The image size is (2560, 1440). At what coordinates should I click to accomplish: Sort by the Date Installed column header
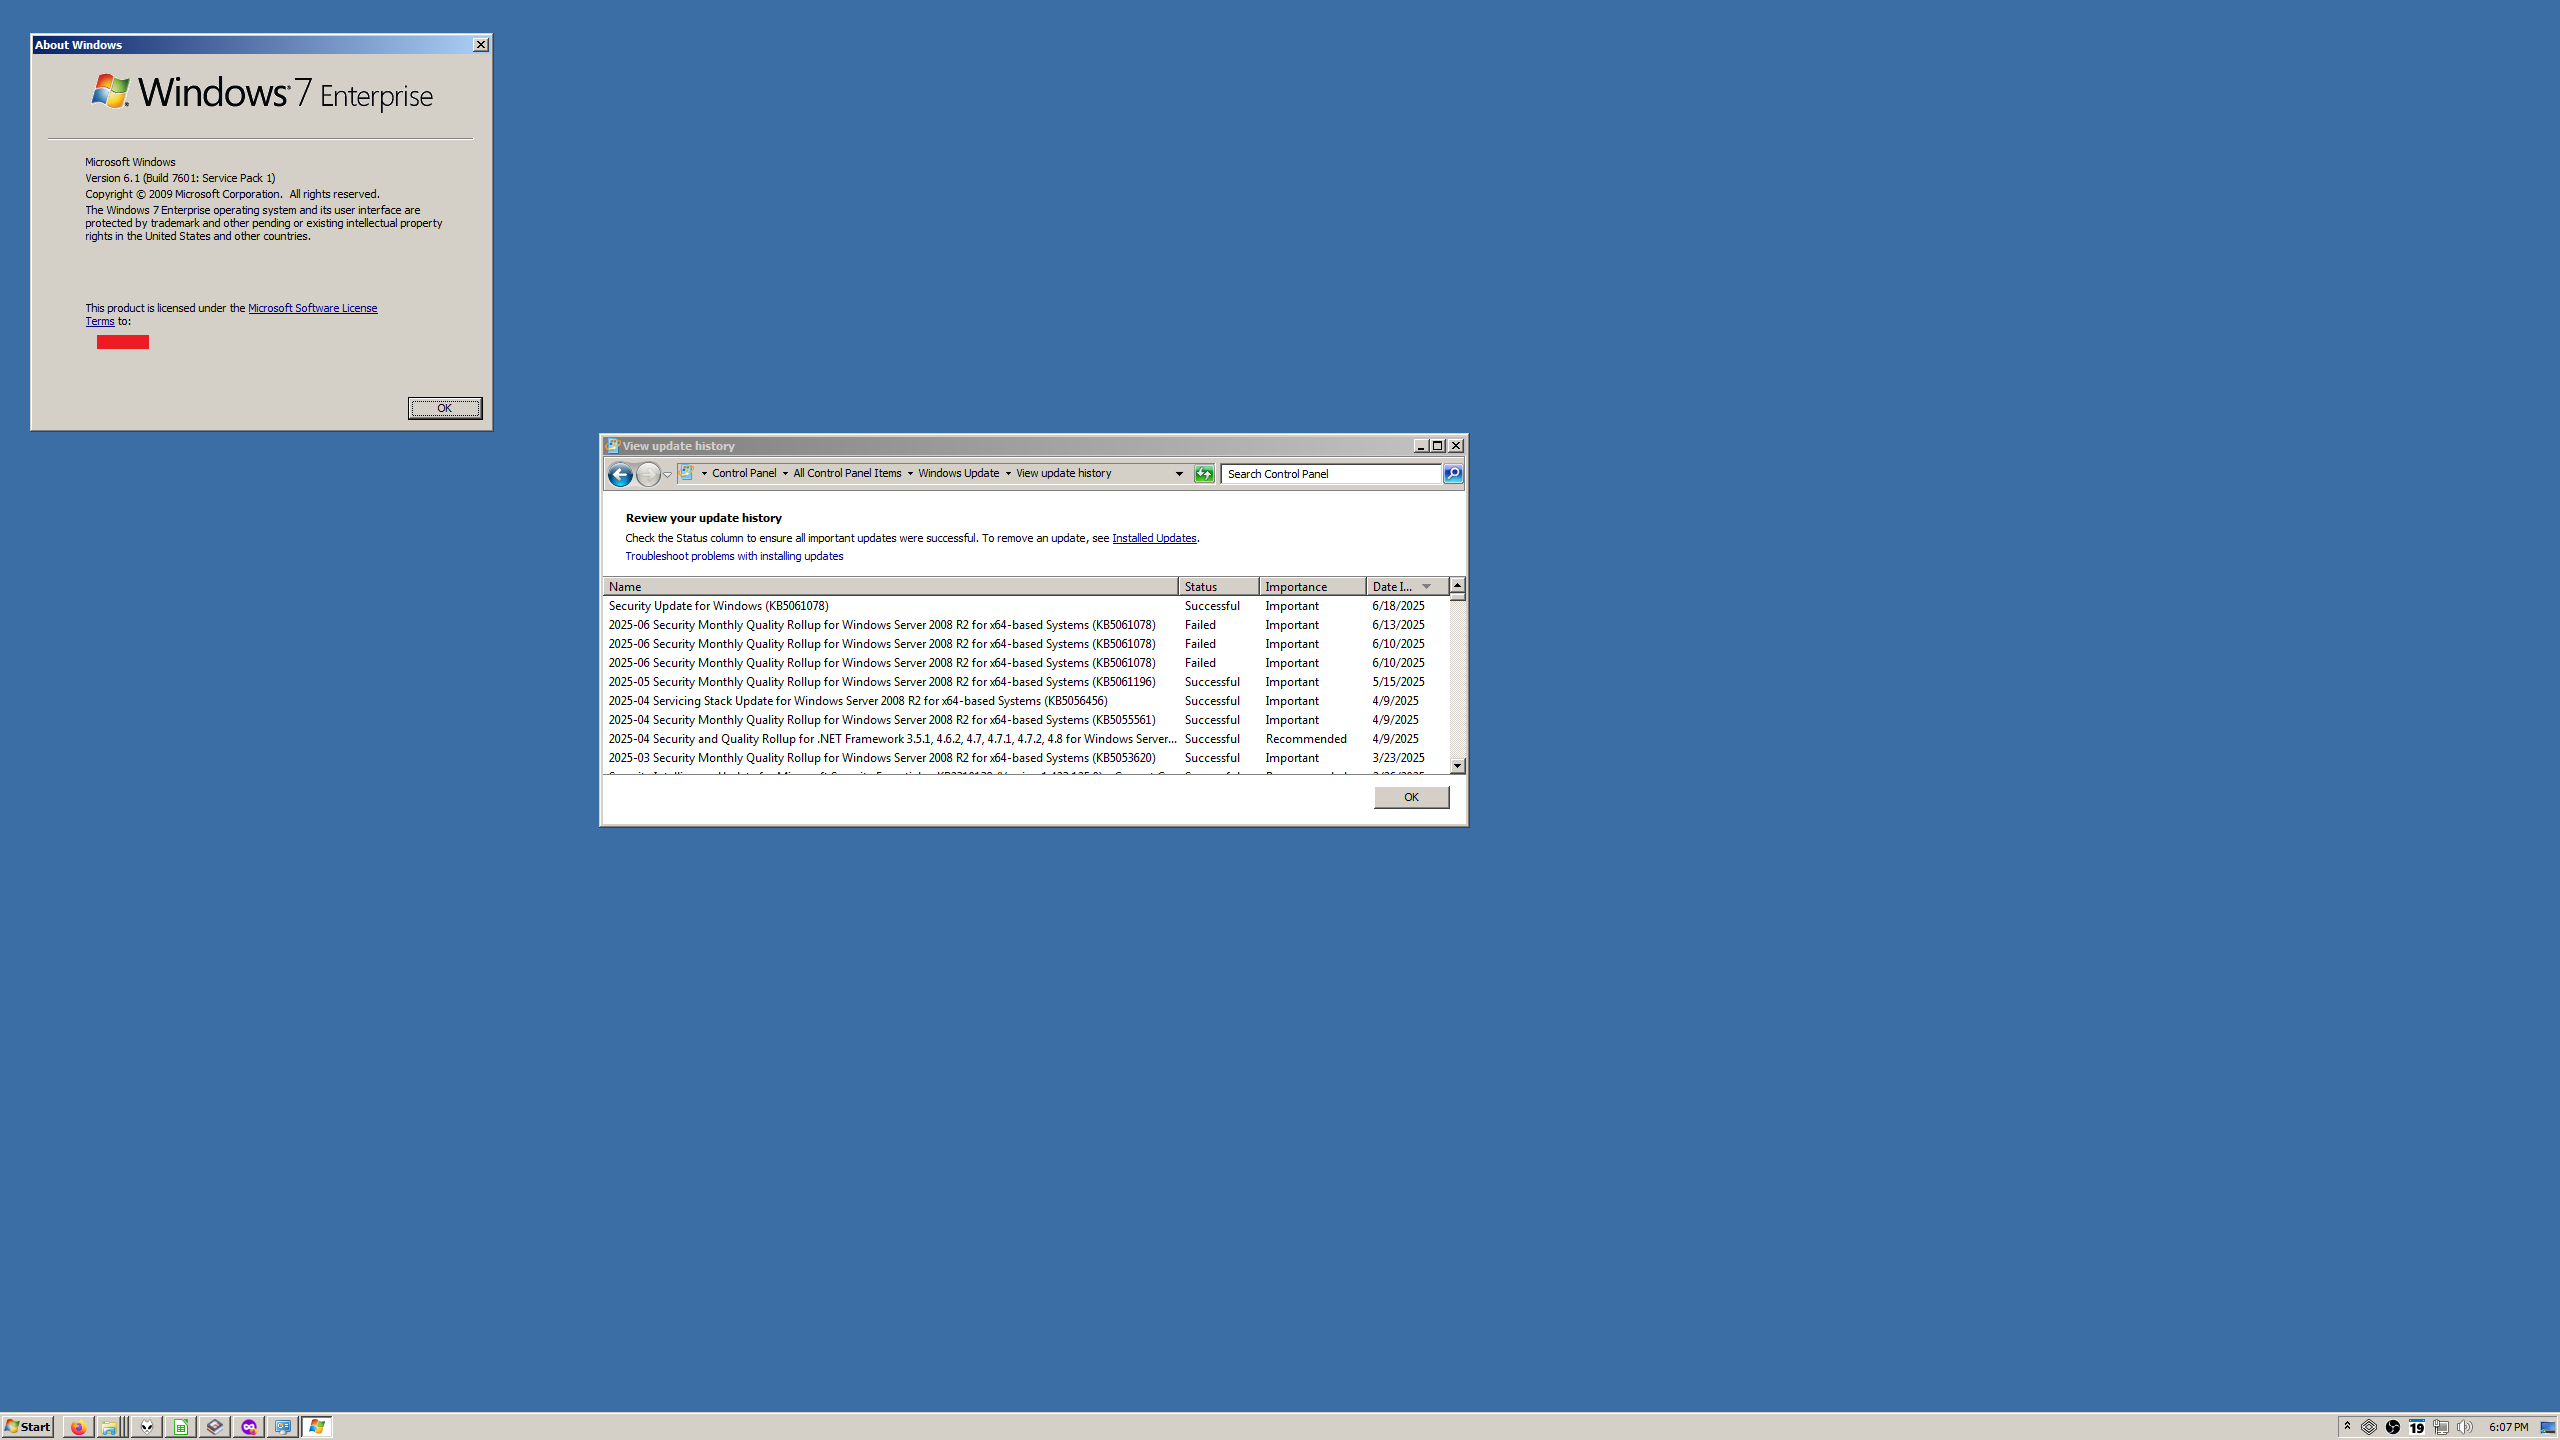1407,587
